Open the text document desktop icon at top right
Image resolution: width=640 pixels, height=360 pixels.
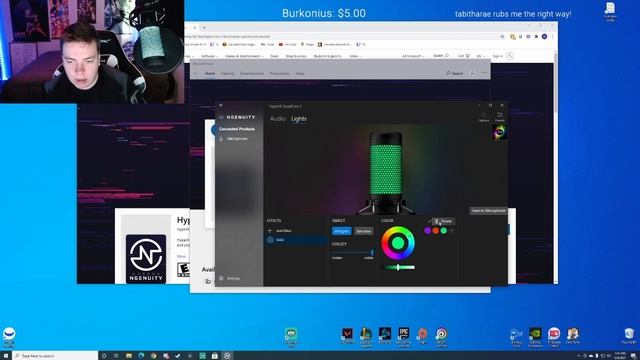click(x=610, y=11)
